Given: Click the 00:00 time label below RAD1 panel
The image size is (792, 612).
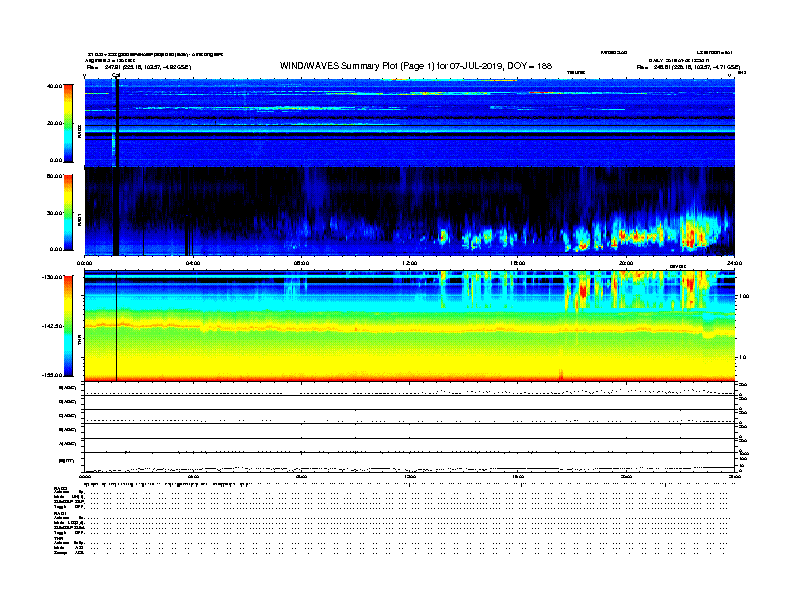Looking at the screenshot, I should pyautogui.click(x=84, y=263).
